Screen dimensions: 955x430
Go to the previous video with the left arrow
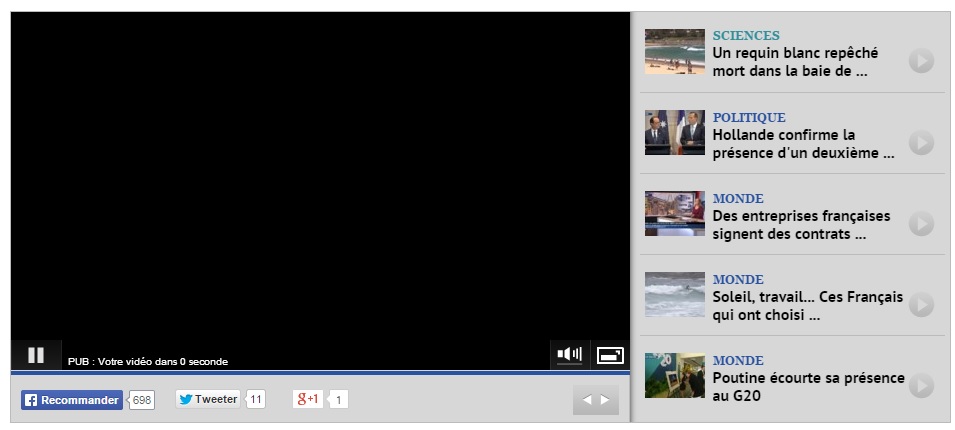(586, 400)
